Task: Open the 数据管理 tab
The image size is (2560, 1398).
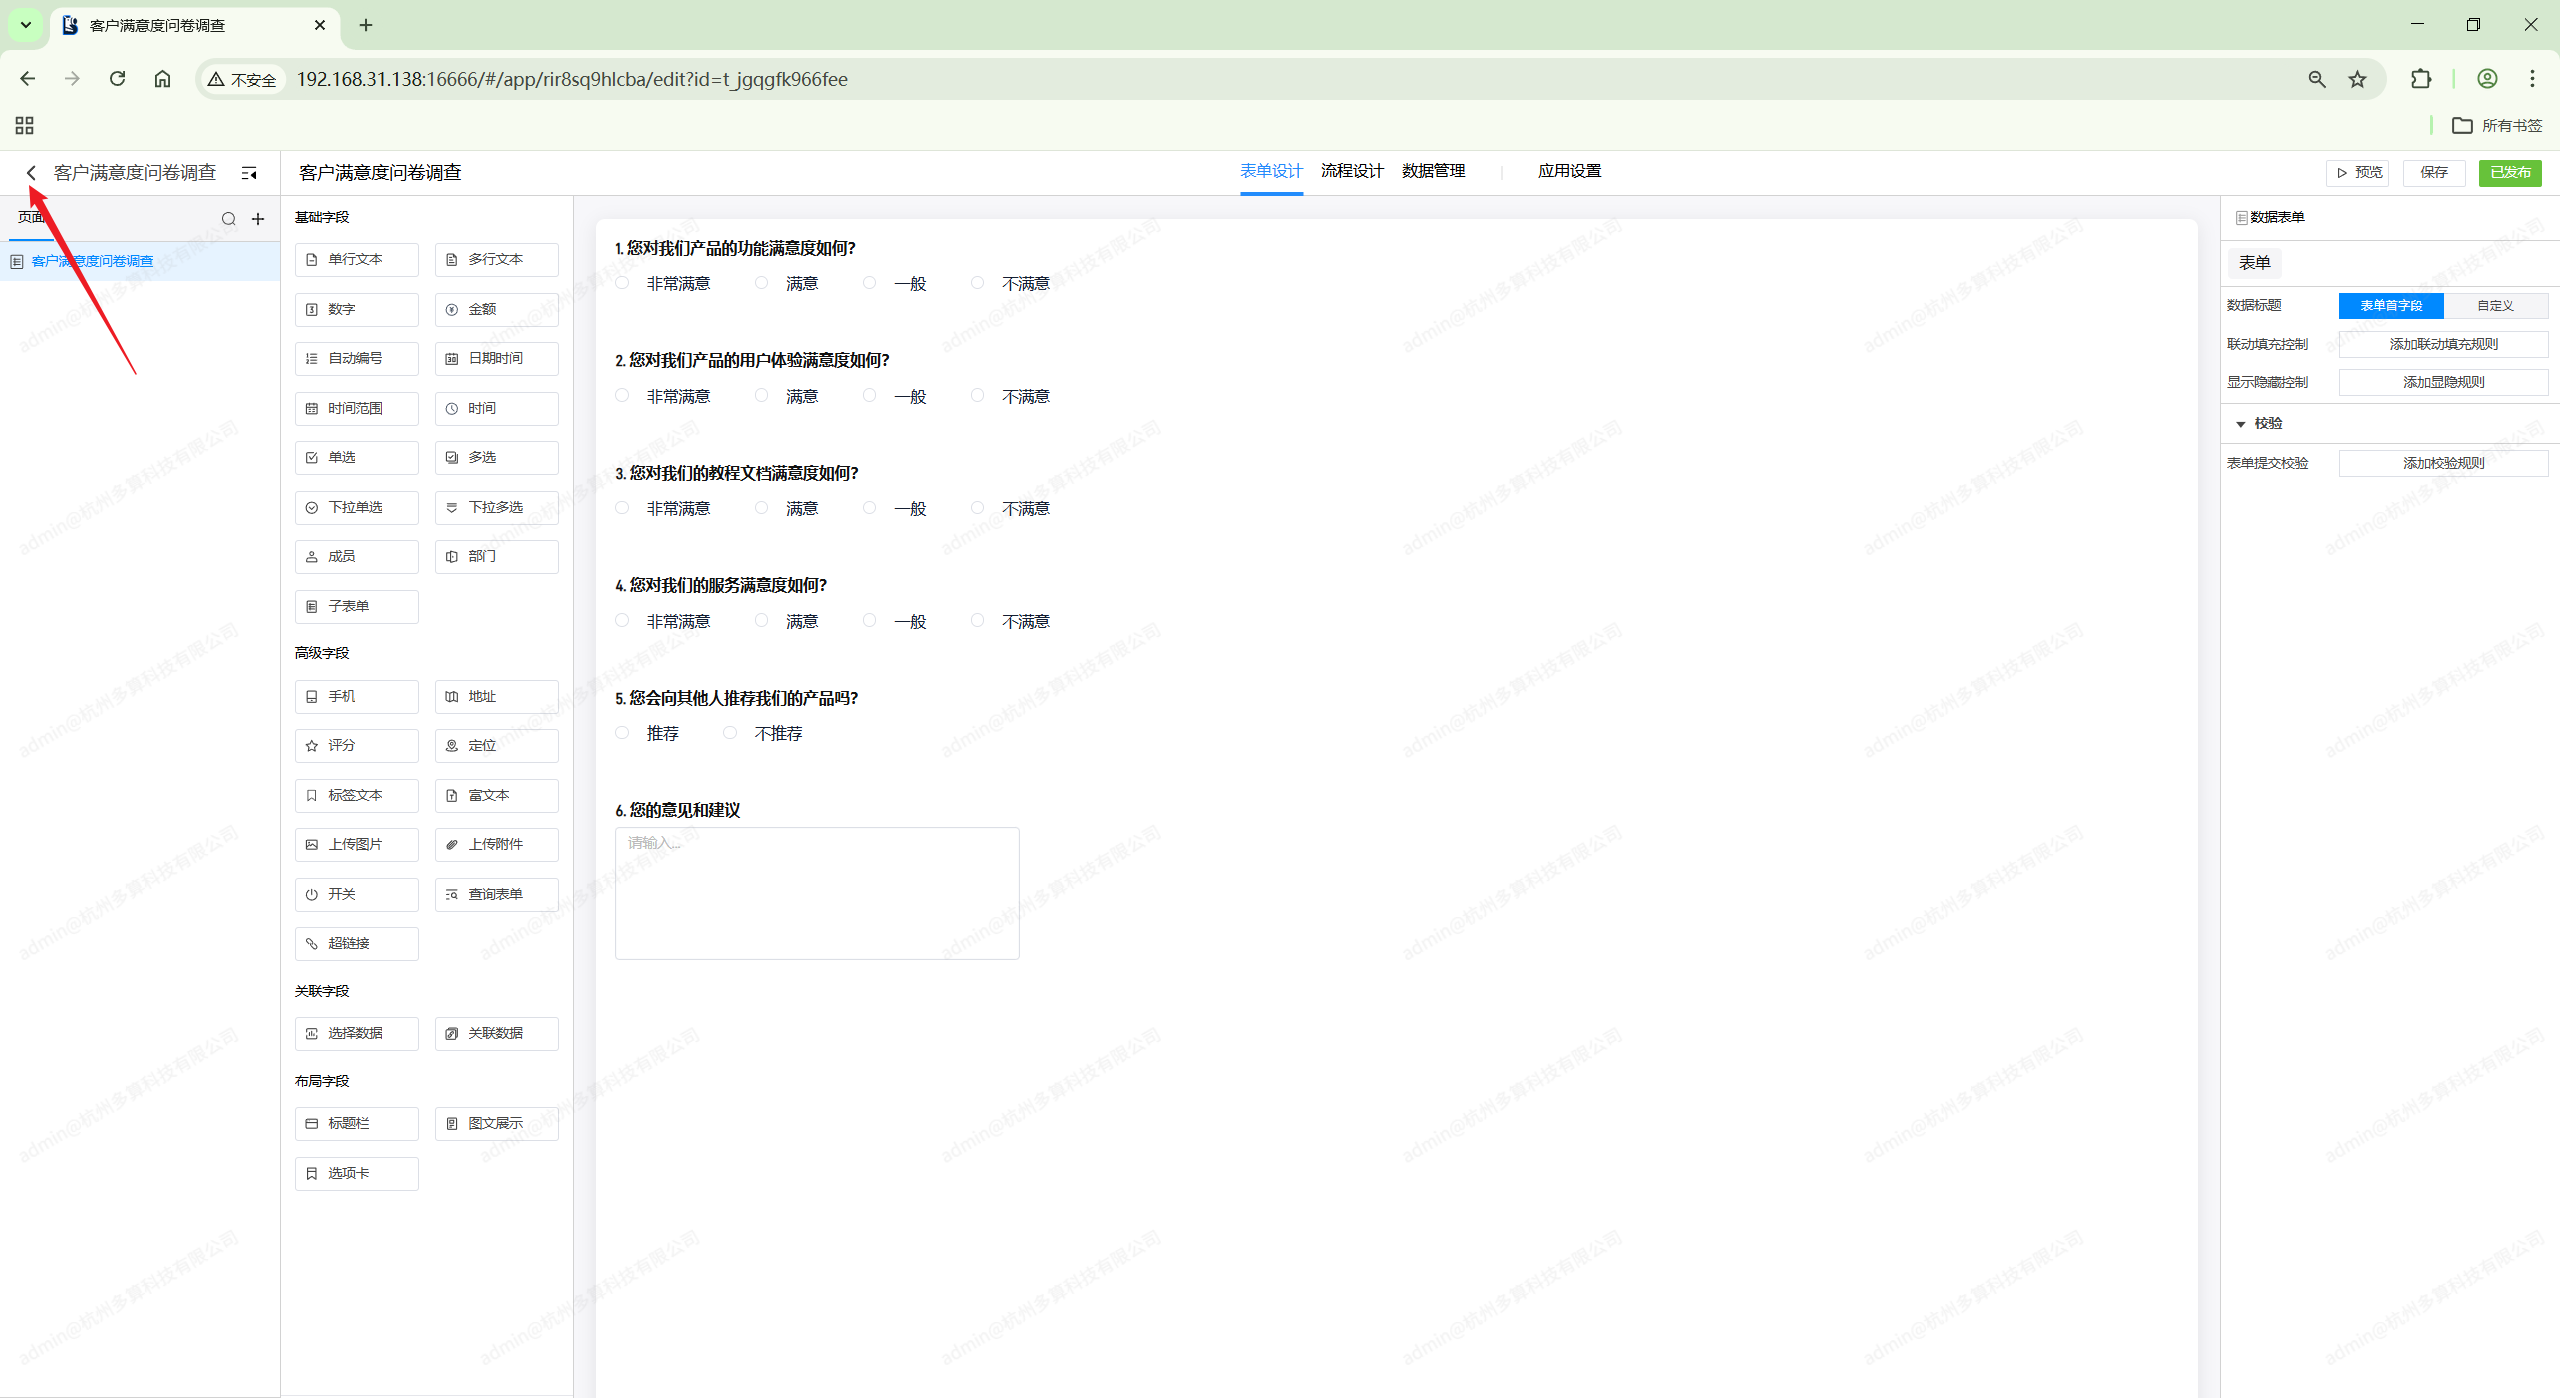Action: [x=1433, y=171]
